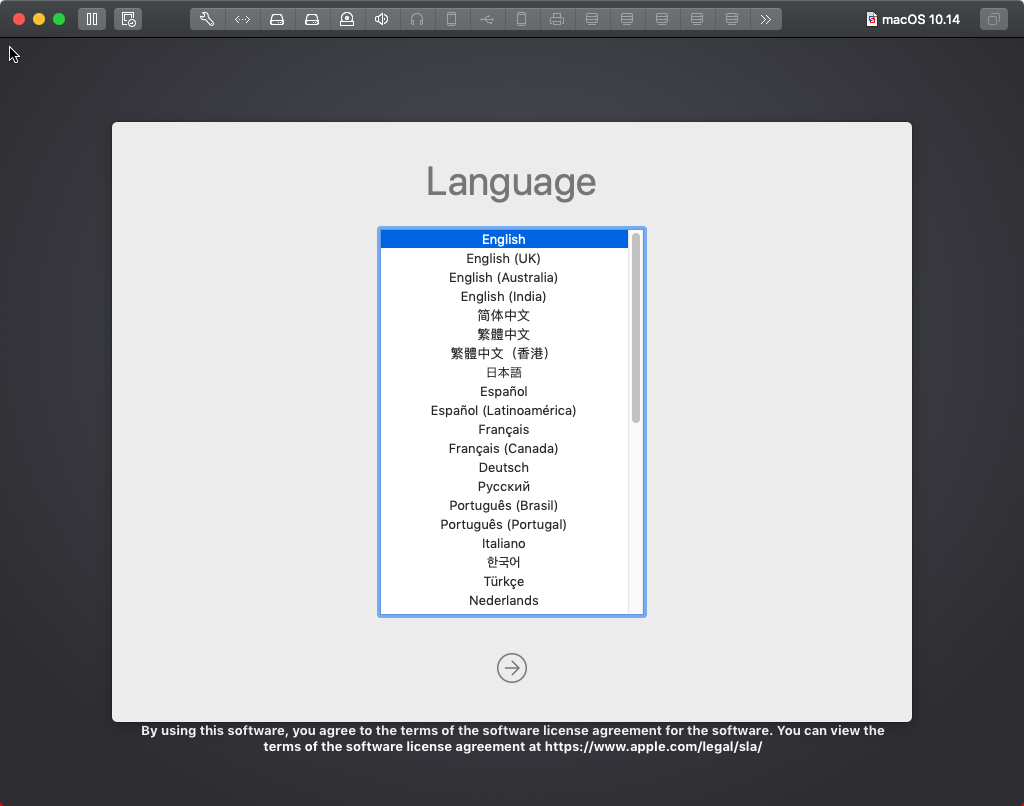Click the webcam capture device icon

click(347, 19)
